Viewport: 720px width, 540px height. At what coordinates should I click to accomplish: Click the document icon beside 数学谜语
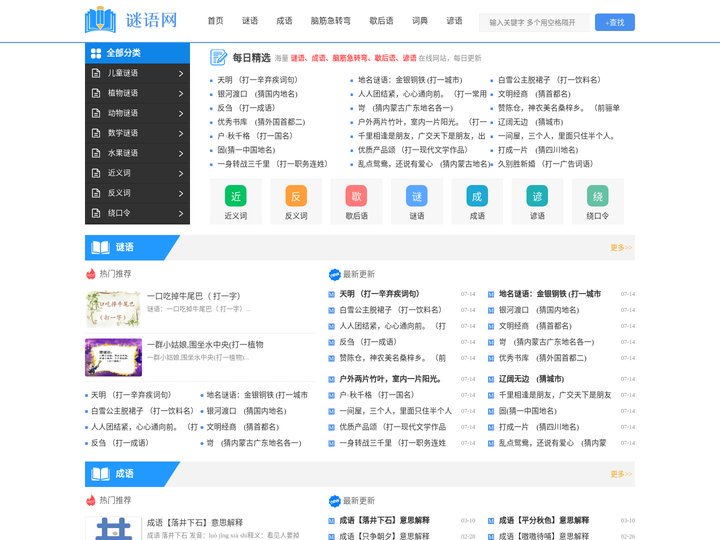(x=96, y=133)
